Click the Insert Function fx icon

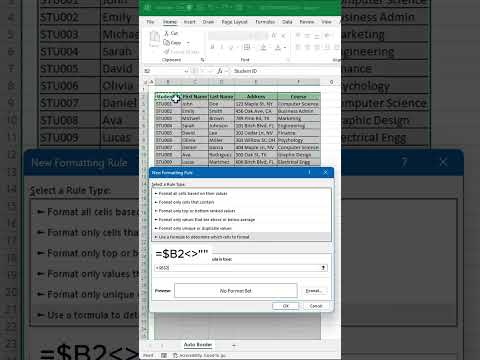point(219,71)
